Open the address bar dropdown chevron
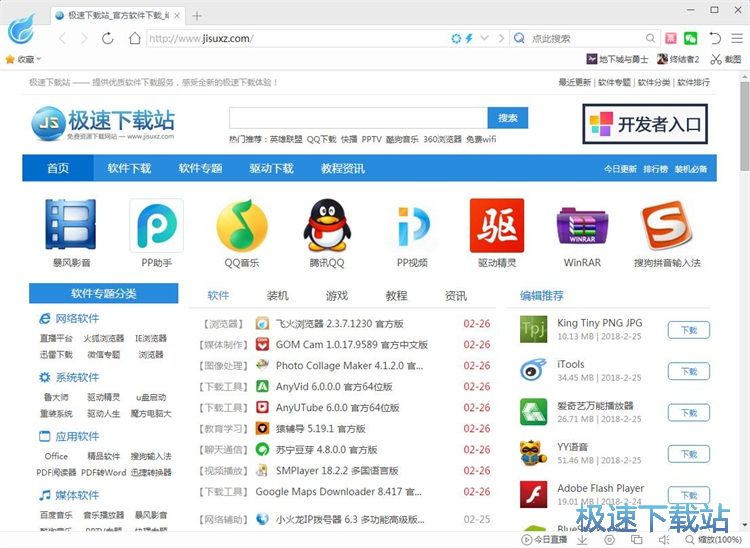 pyautogui.click(x=485, y=38)
